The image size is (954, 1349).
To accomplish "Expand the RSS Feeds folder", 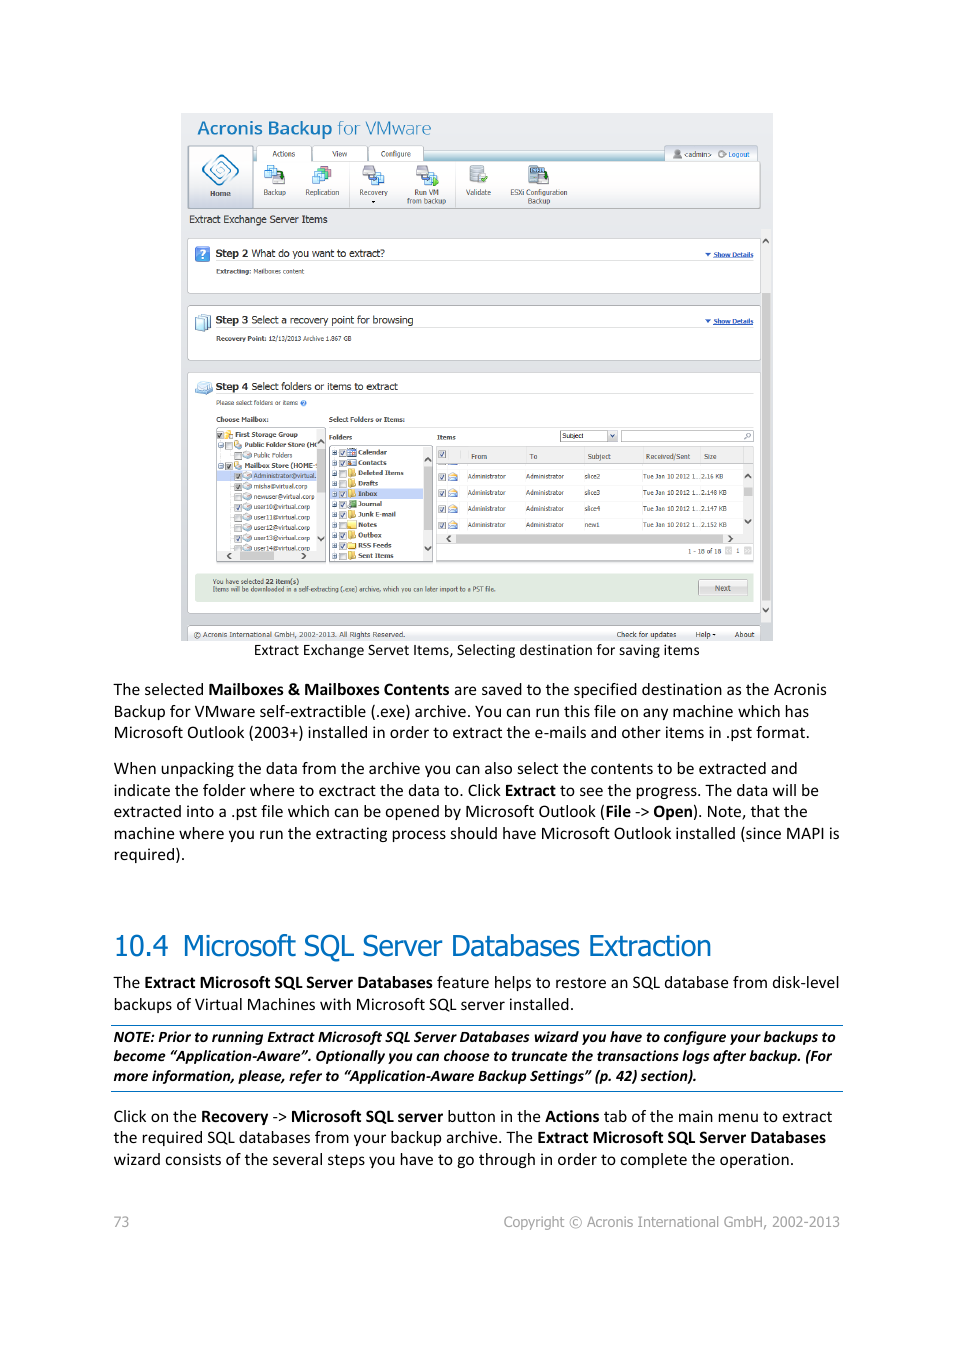I will (335, 546).
